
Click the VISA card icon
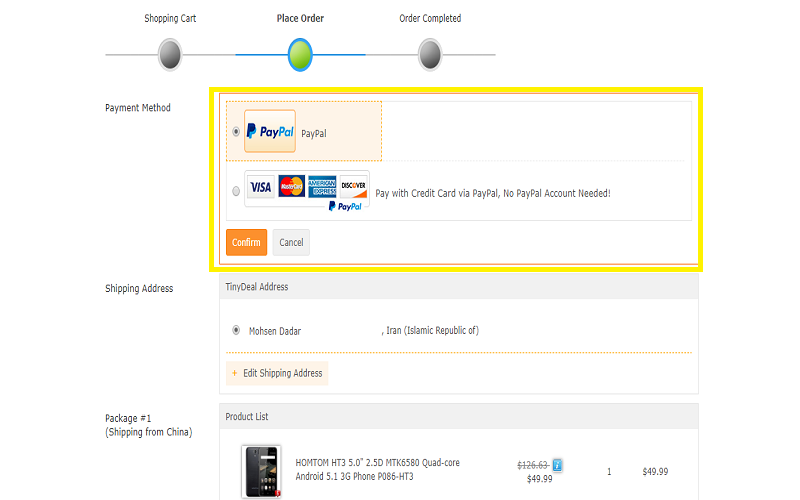261,187
